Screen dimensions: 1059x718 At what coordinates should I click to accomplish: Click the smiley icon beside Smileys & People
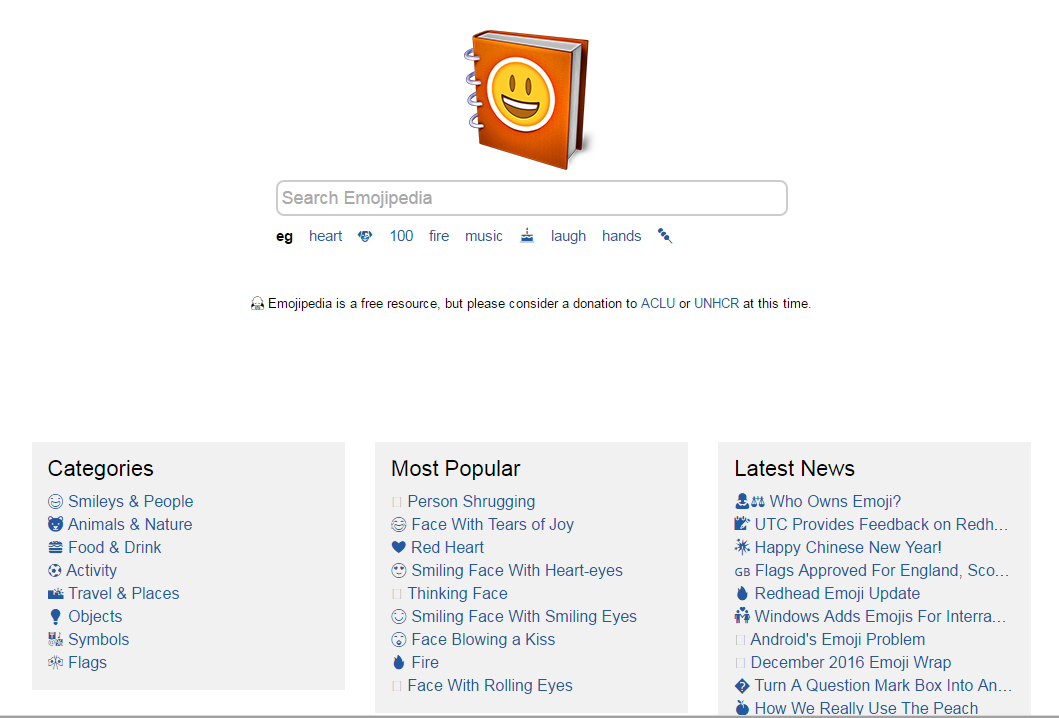pos(55,502)
